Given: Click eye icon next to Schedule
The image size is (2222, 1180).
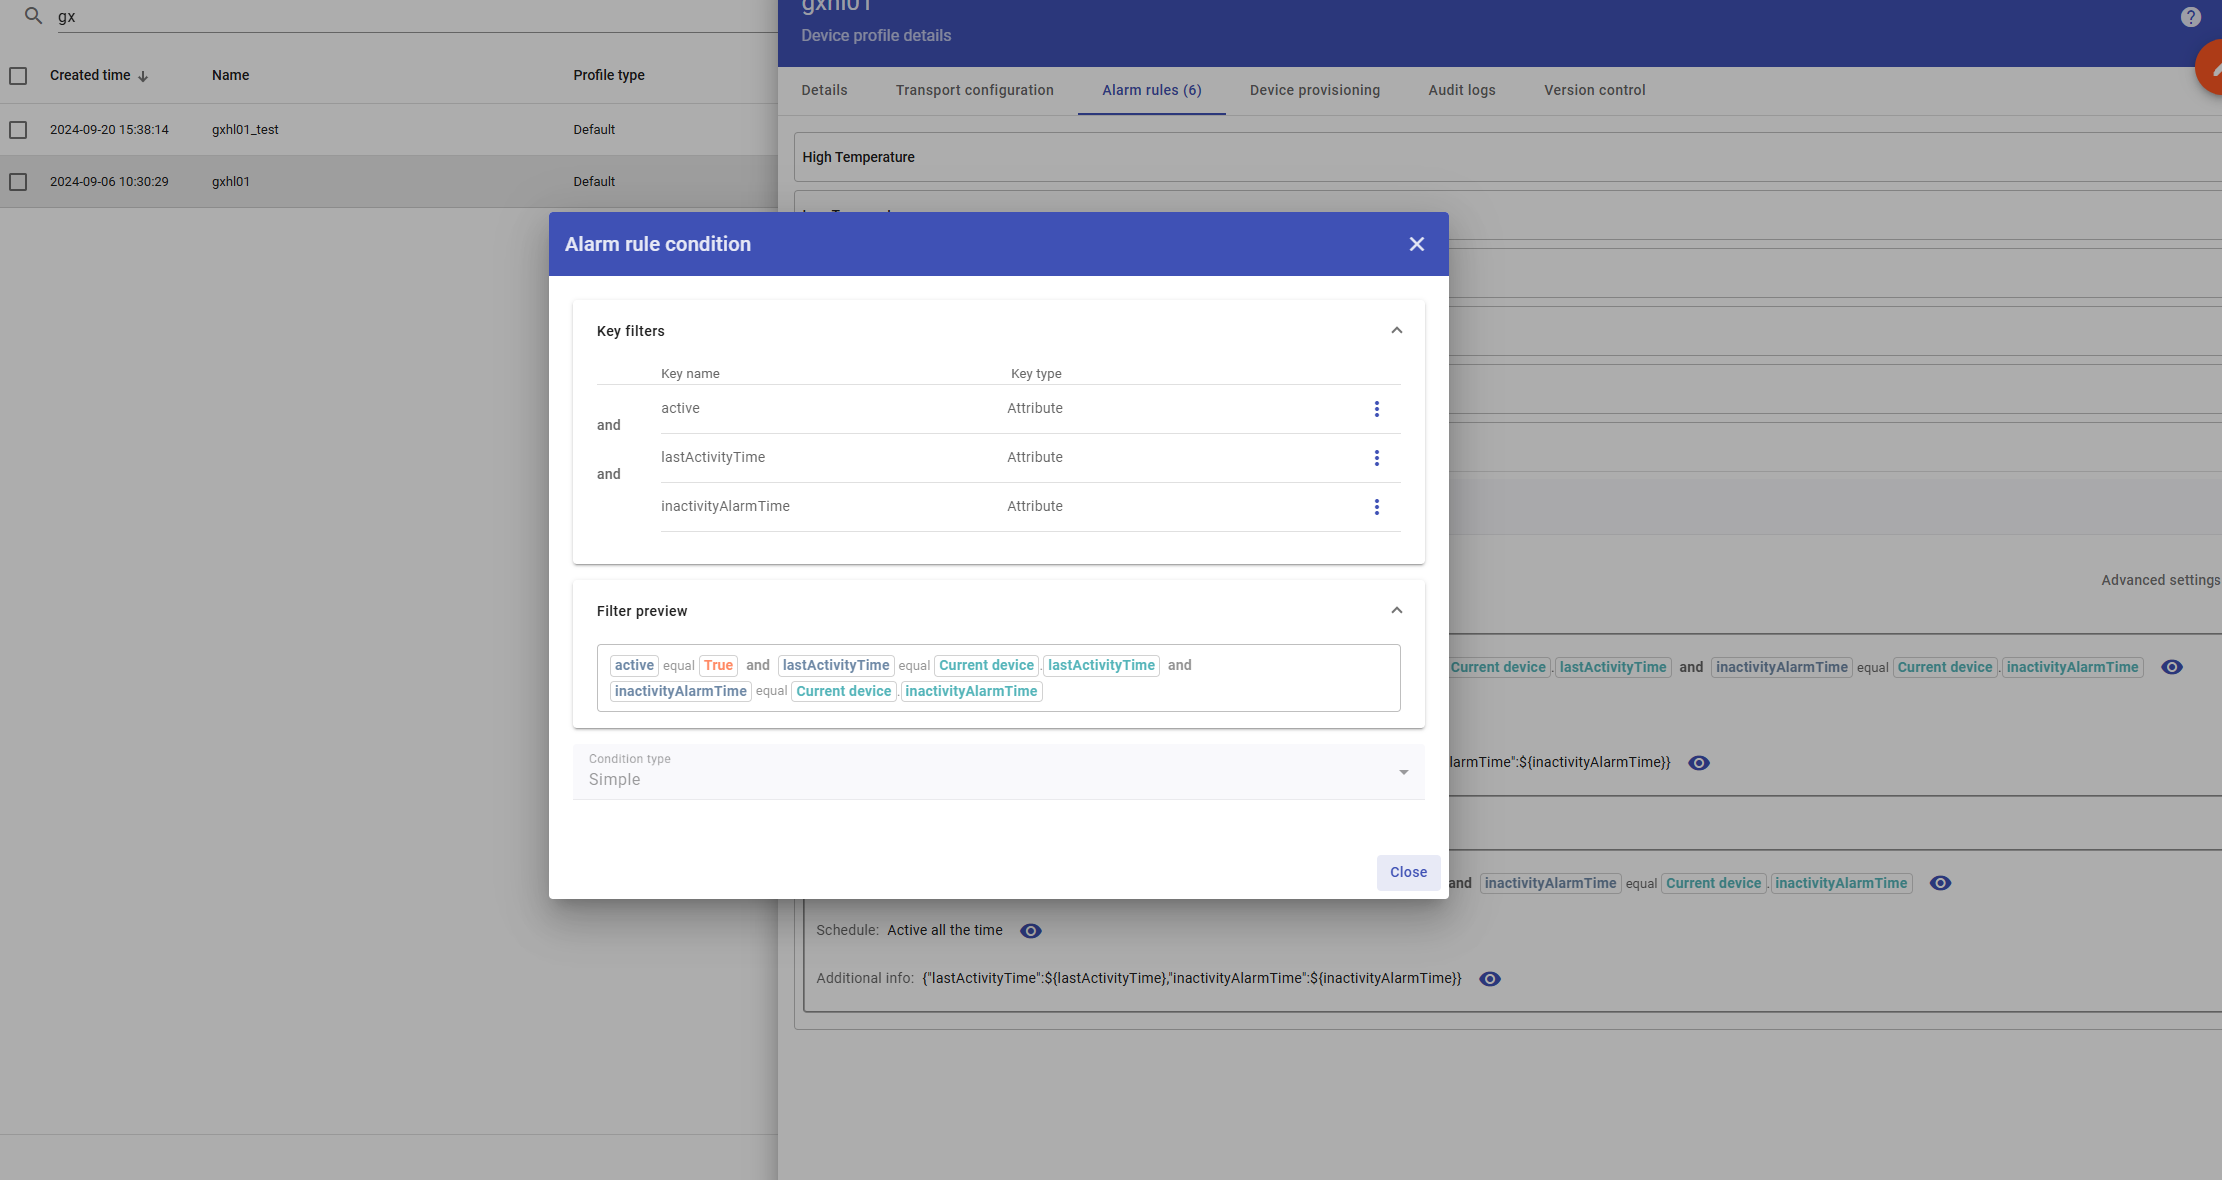Looking at the screenshot, I should tap(1030, 931).
